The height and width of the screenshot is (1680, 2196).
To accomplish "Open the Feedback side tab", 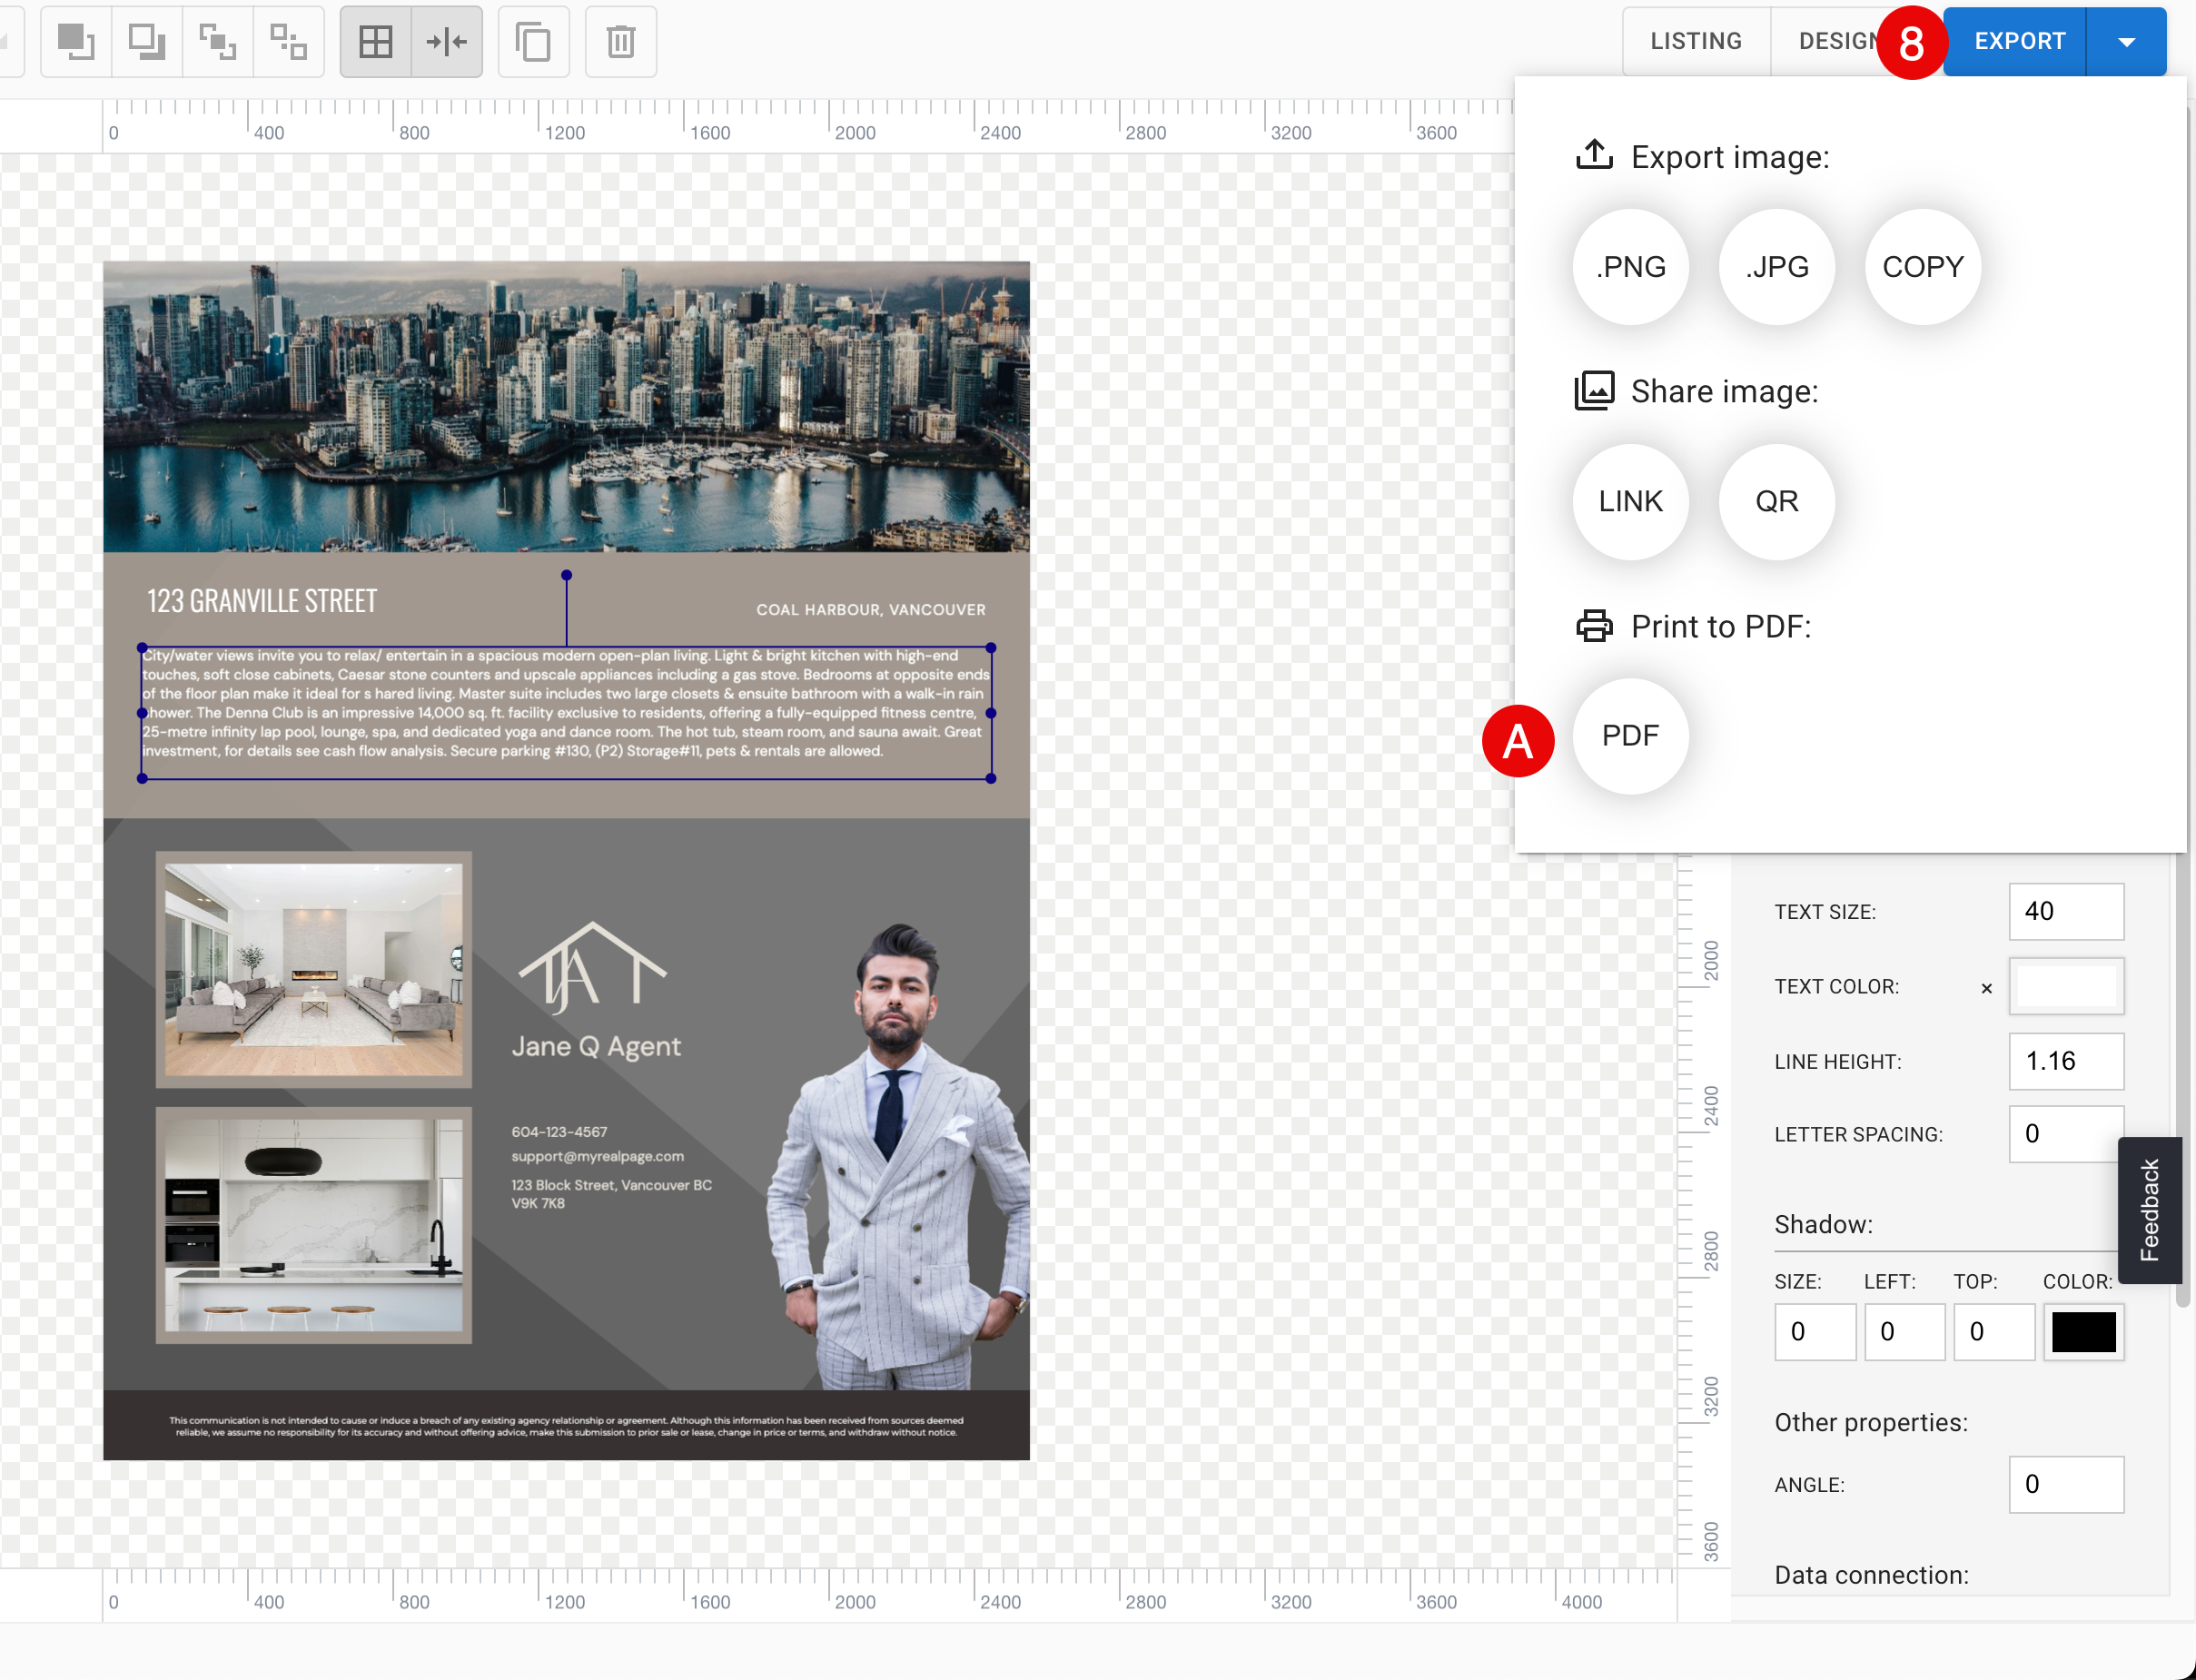I will 2149,1210.
